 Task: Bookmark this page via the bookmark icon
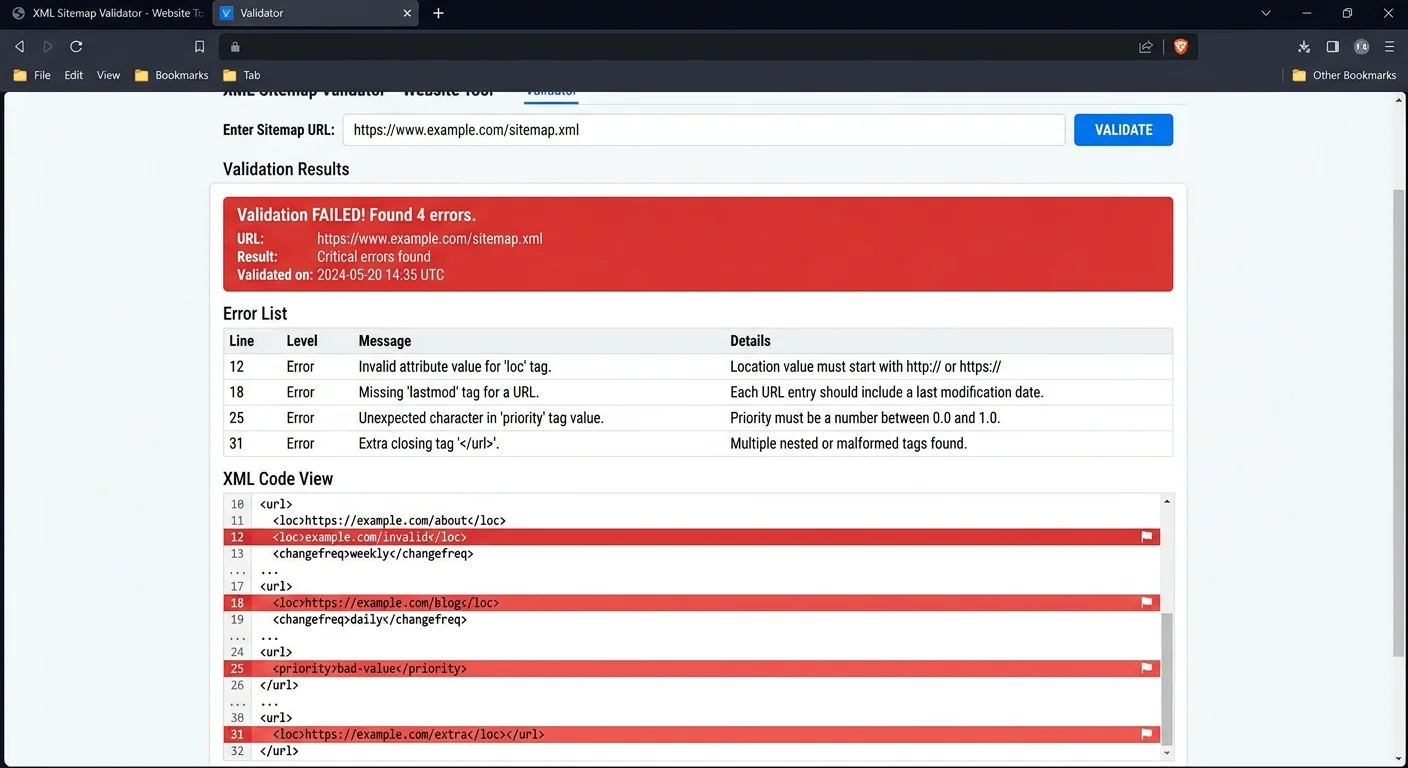(199, 46)
